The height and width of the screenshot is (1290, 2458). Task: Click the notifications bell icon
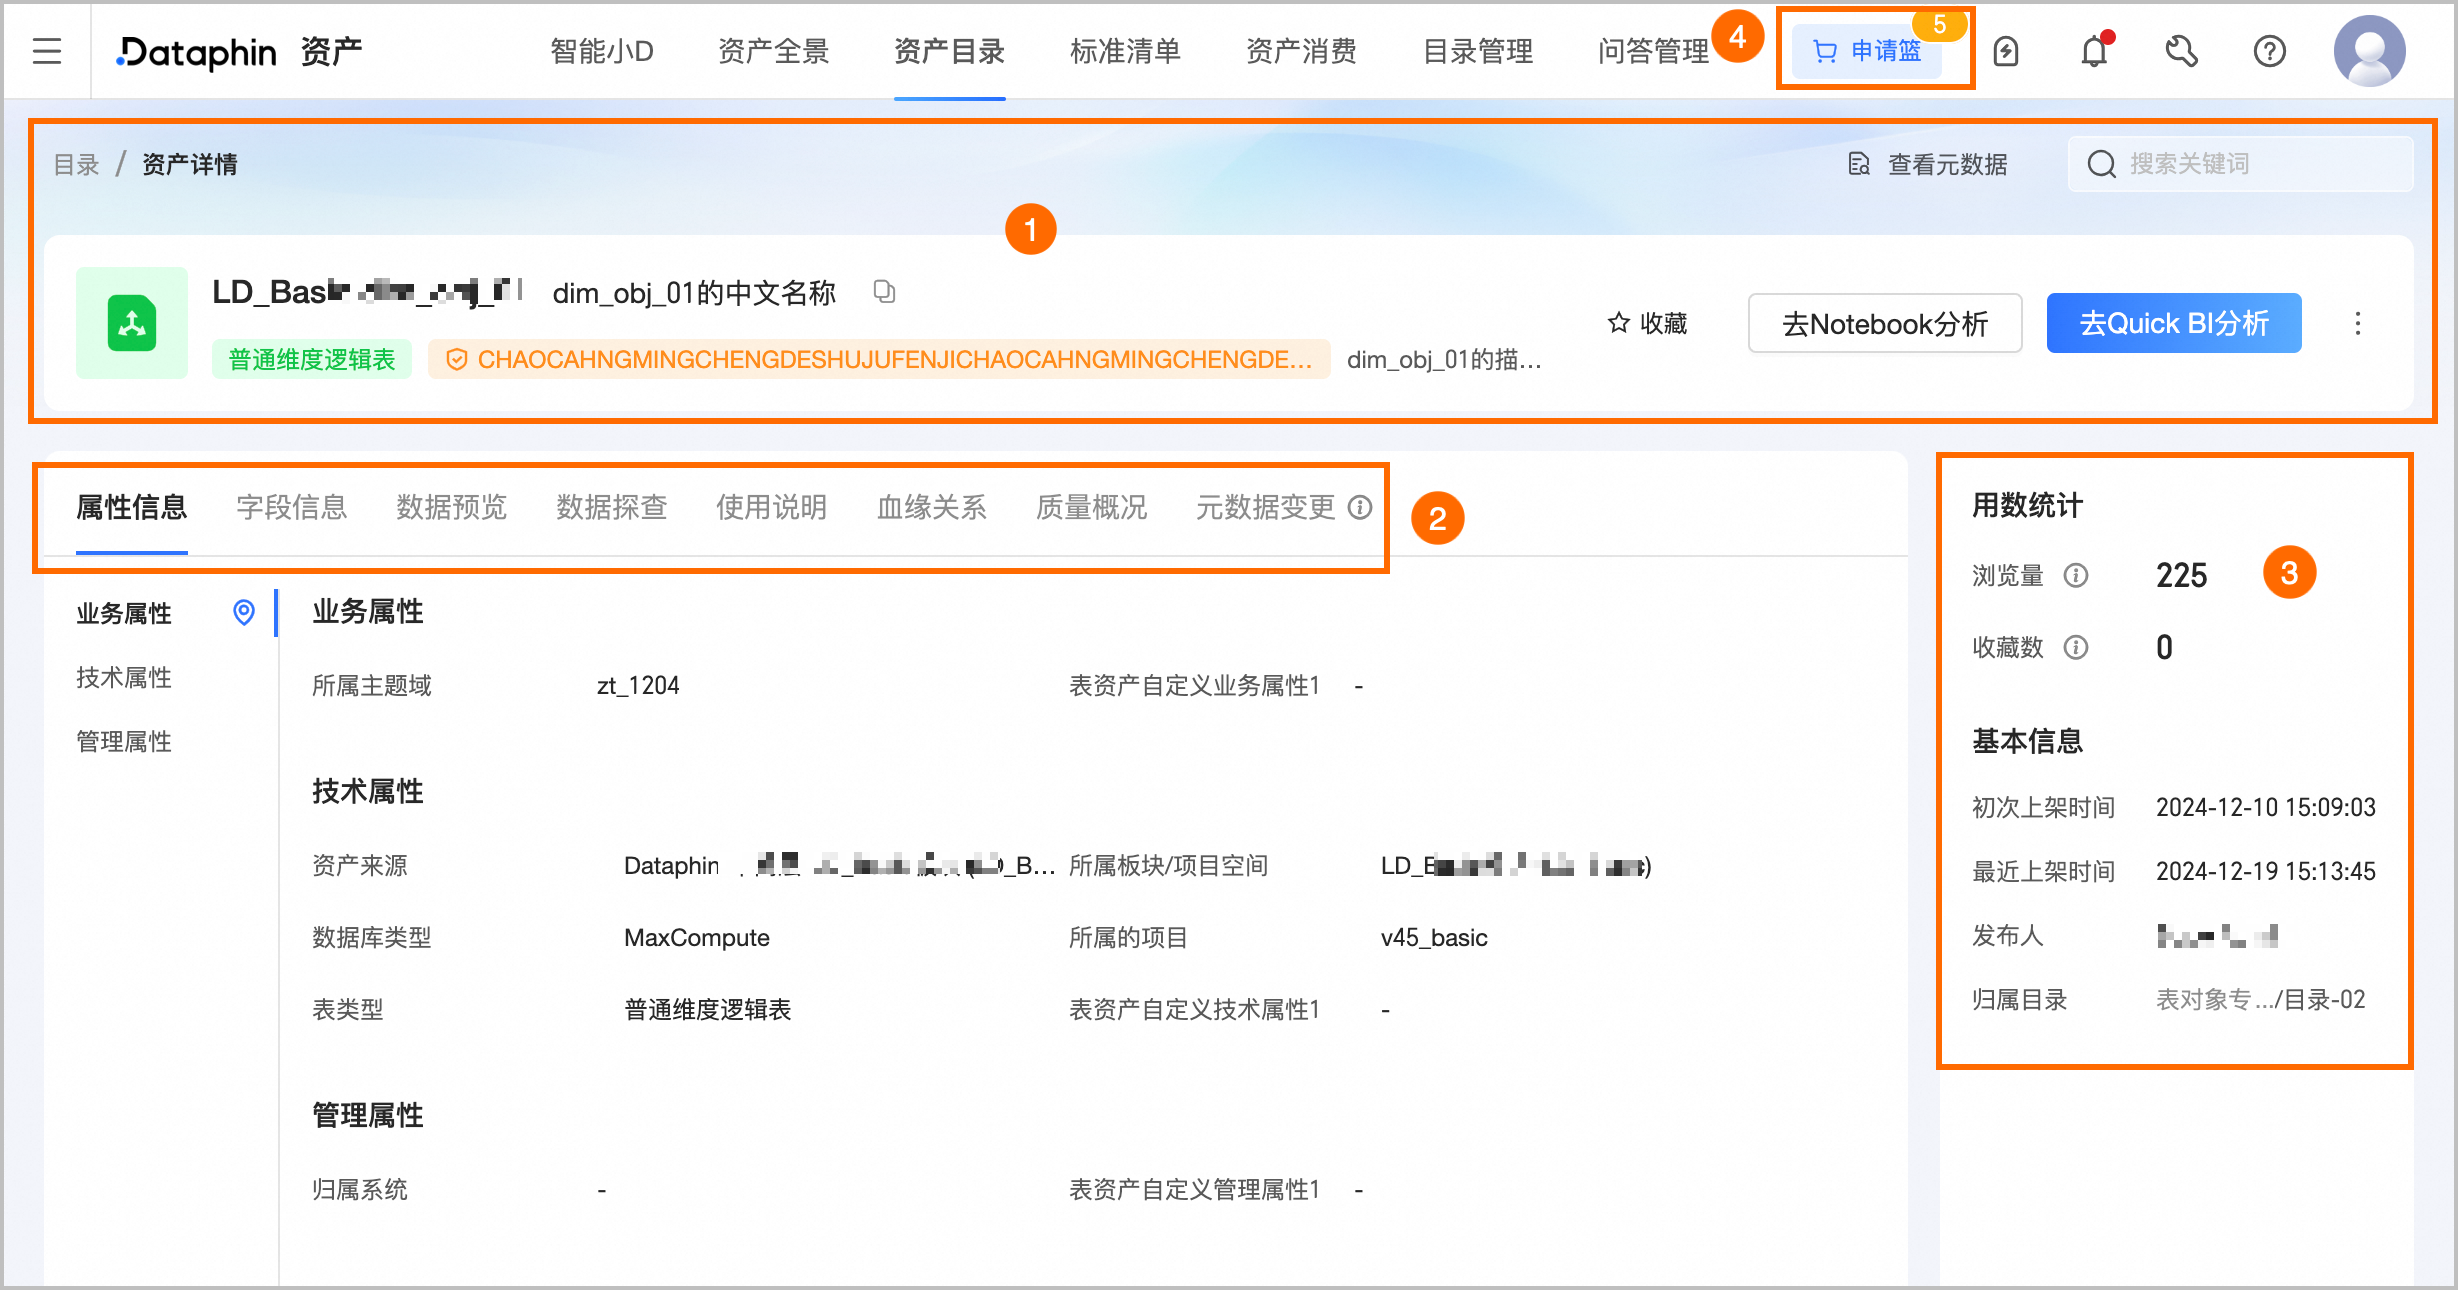pos(2092,51)
